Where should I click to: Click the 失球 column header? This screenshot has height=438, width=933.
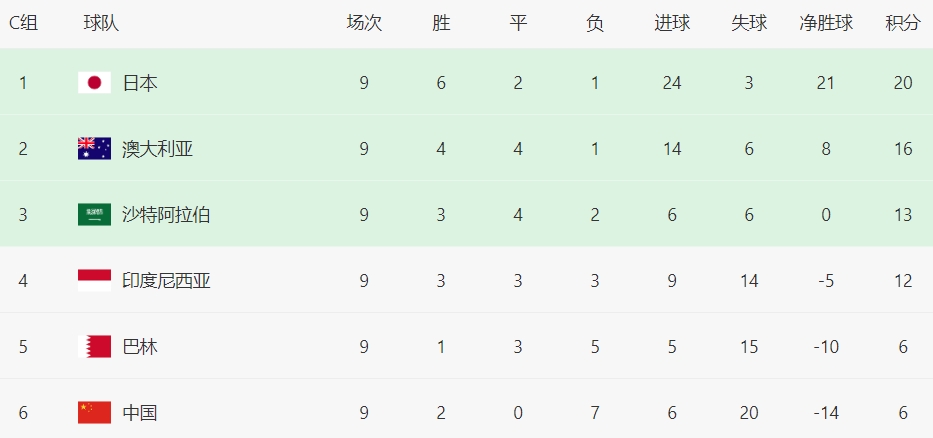749,23
